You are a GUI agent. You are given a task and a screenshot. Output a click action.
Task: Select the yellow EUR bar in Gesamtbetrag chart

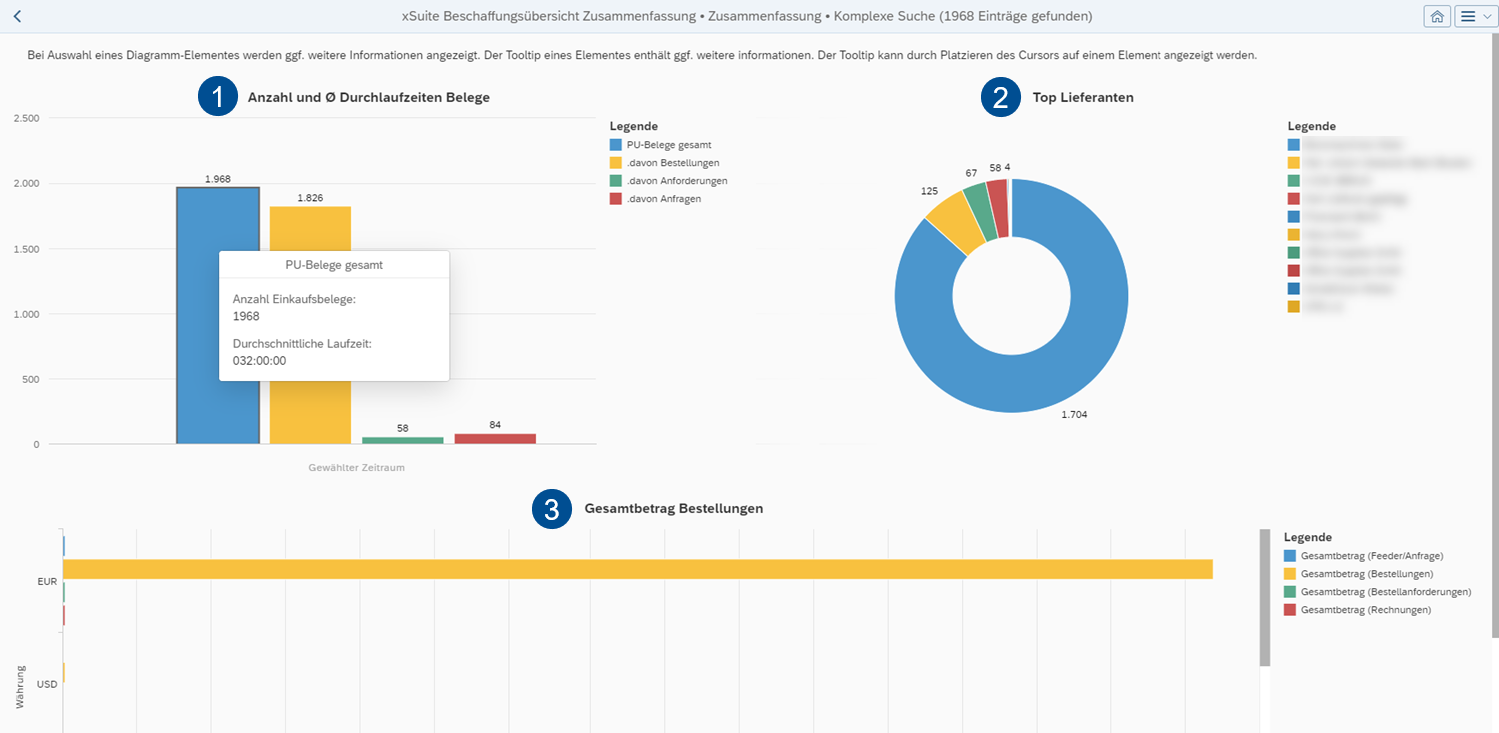pyautogui.click(x=600, y=570)
